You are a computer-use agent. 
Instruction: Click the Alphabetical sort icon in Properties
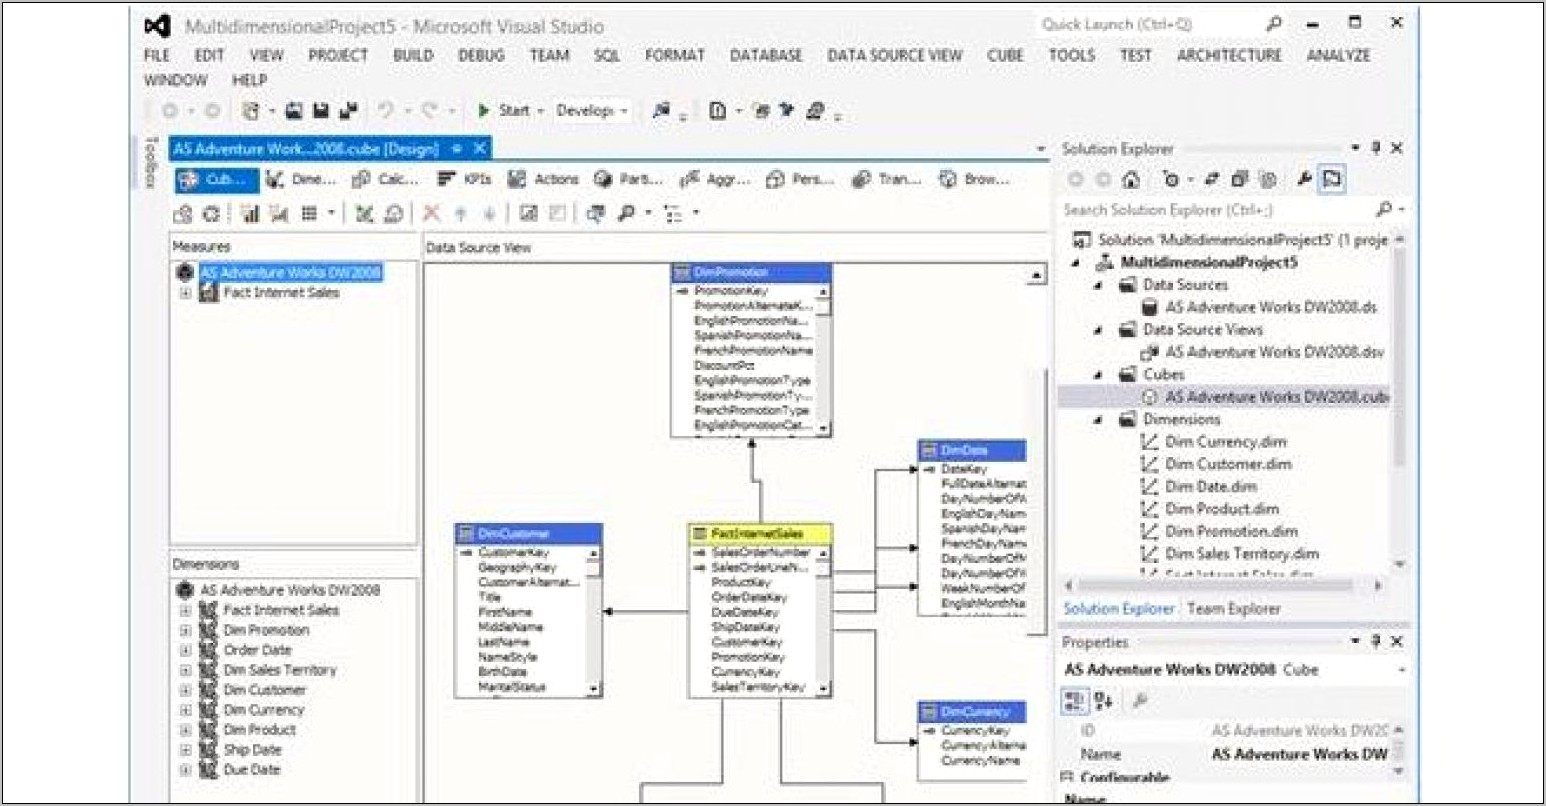click(1104, 701)
